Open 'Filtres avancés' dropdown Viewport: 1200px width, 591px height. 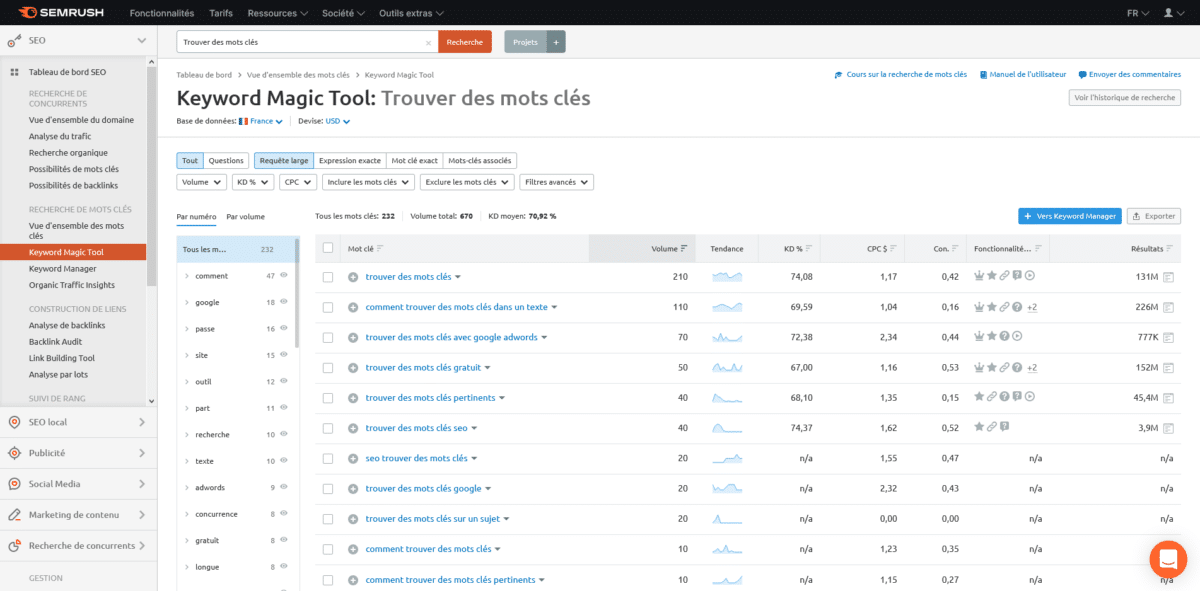coord(556,182)
